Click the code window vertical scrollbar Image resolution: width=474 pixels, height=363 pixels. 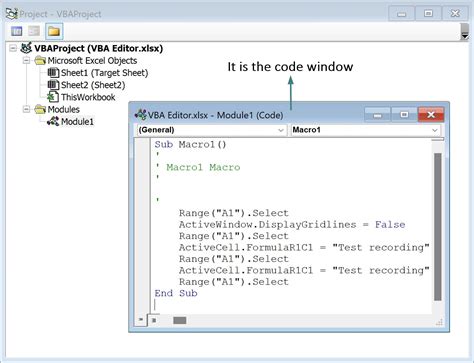(x=438, y=227)
